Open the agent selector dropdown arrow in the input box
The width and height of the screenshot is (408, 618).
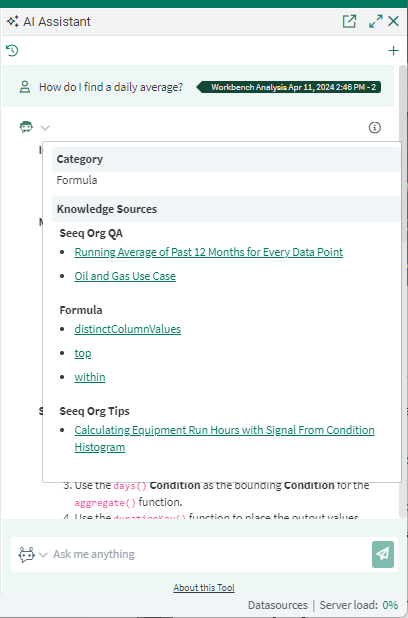pos(43,555)
